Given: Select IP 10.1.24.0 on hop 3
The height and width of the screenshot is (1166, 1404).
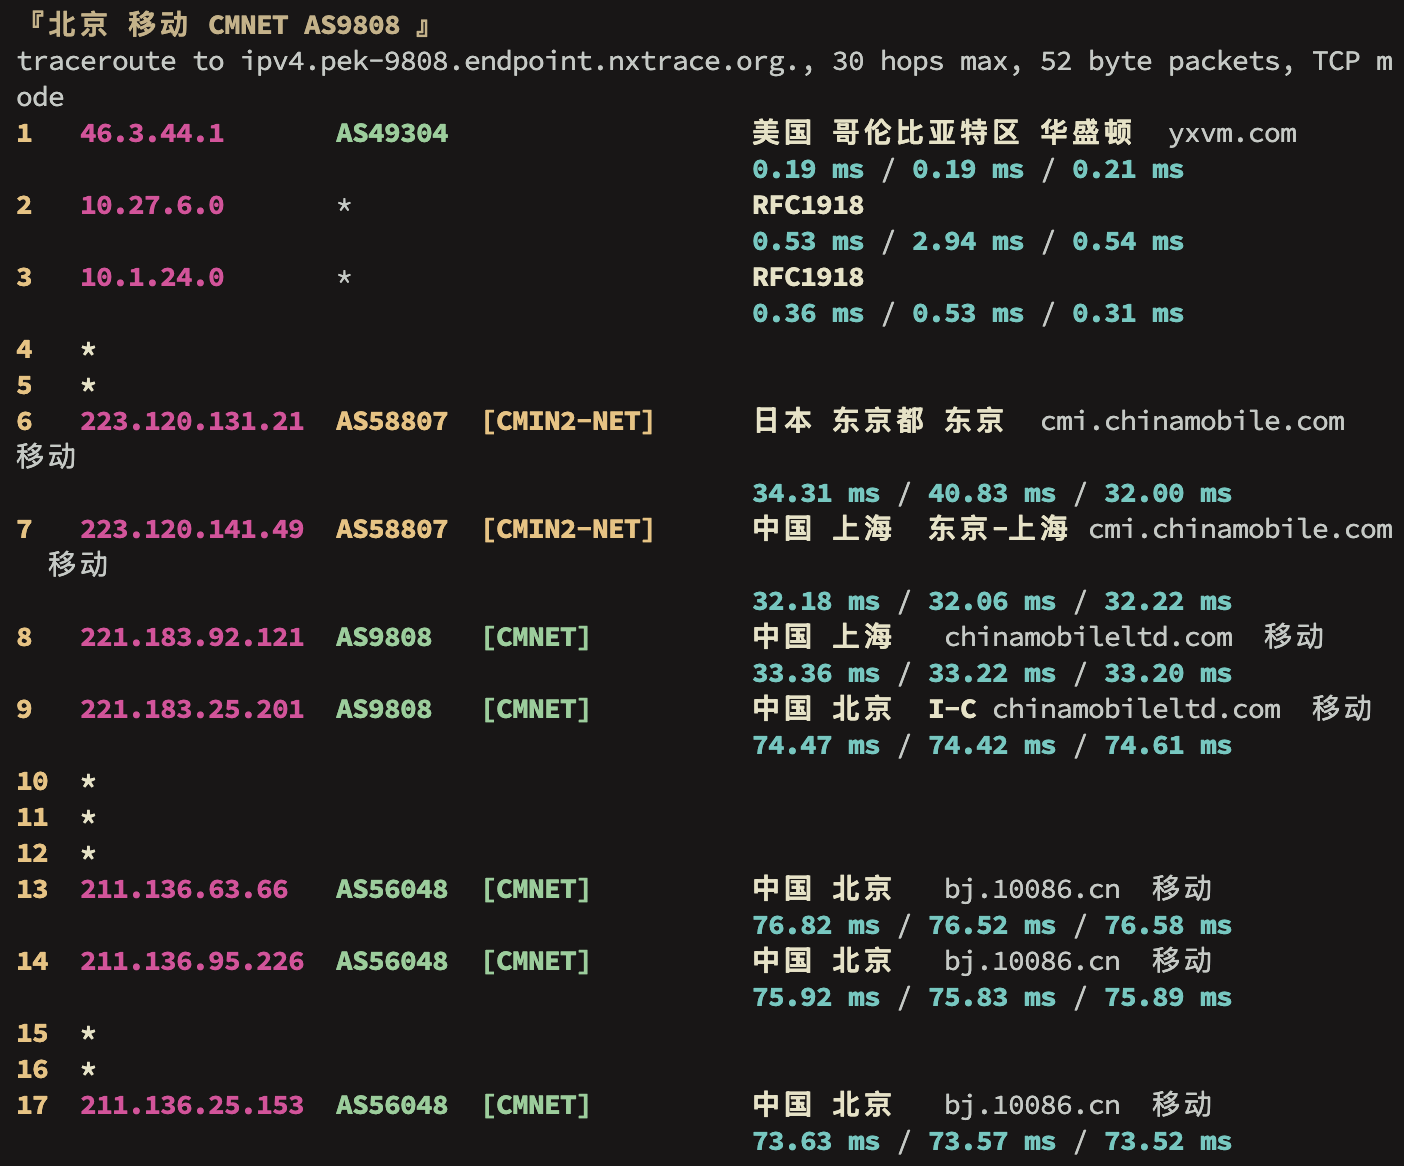Looking at the screenshot, I should point(152,277).
